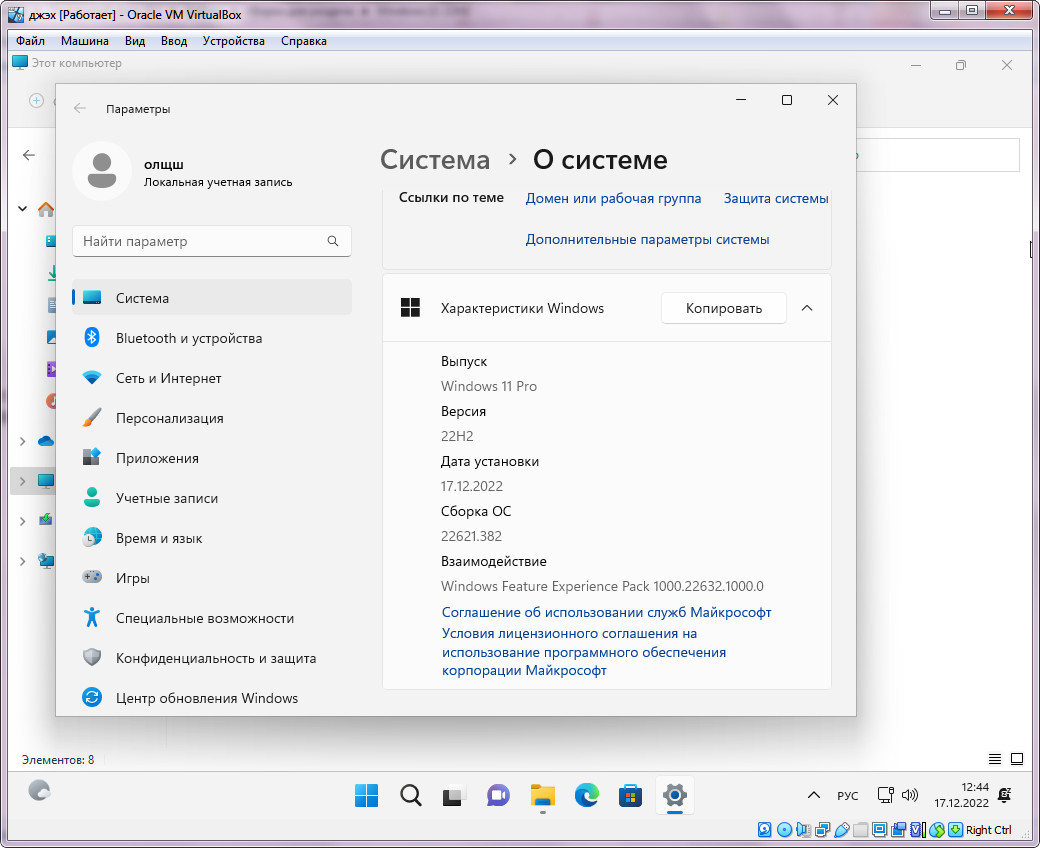Screen dimensions: 1040x848
Task: Focus the Найти параметр search field
Action: coord(212,241)
